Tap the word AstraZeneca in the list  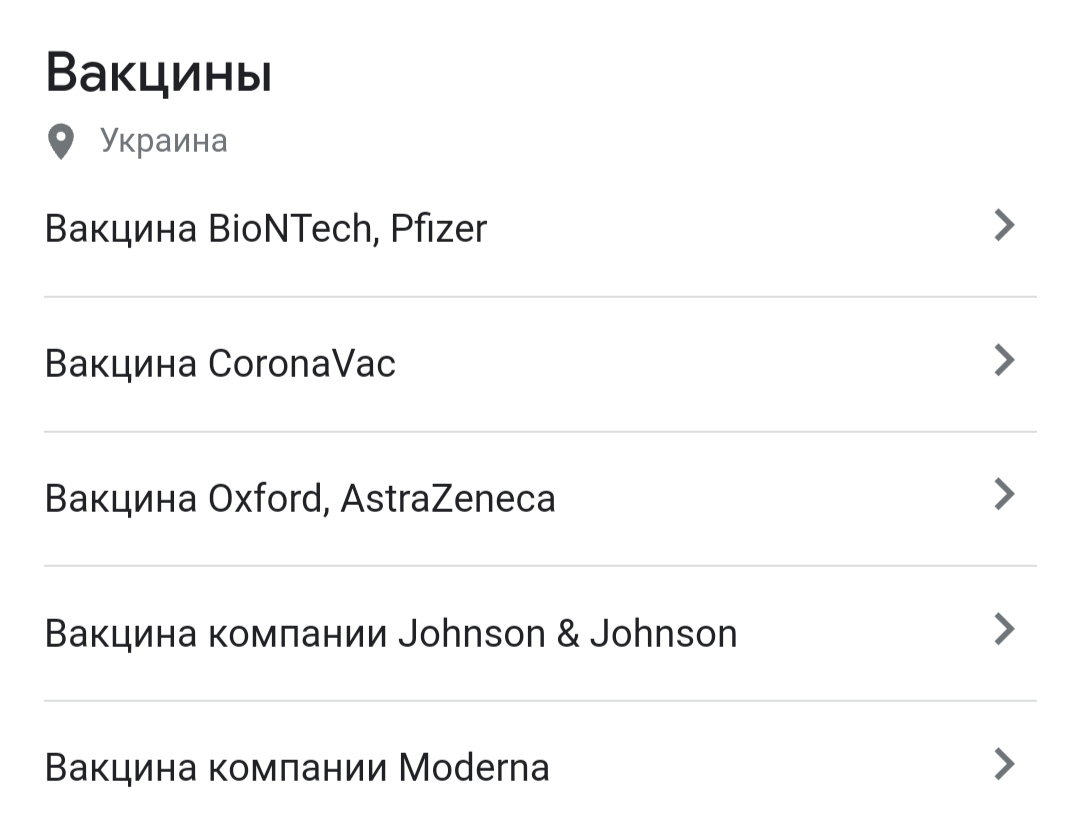click(448, 498)
